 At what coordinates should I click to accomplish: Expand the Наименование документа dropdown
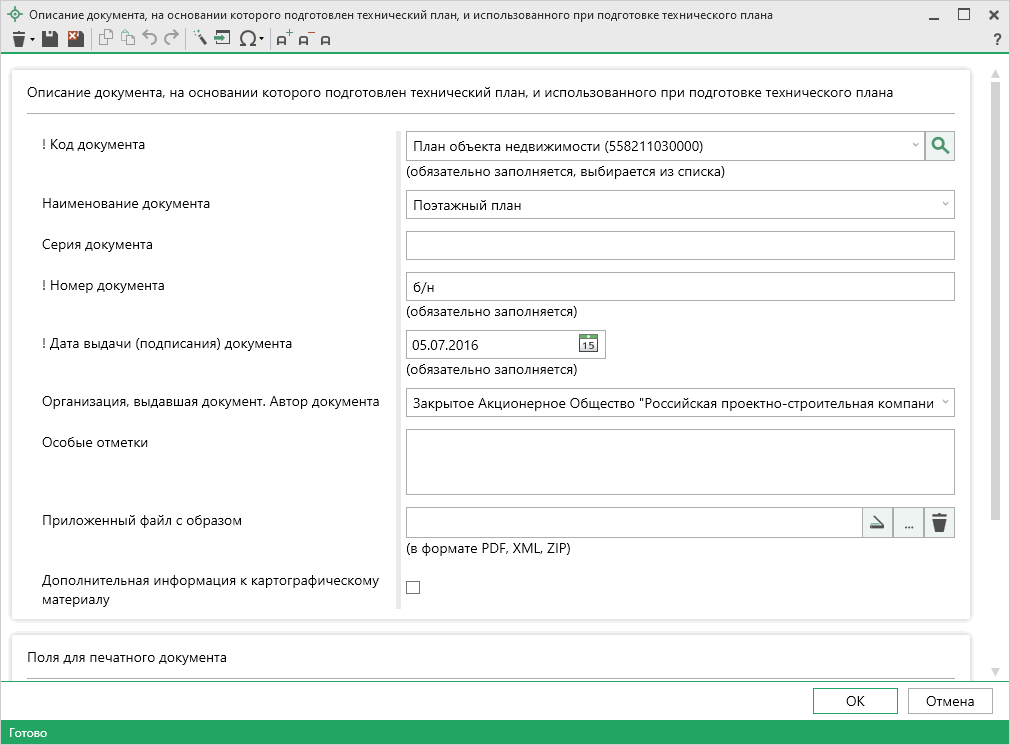pyautogui.click(x=945, y=205)
